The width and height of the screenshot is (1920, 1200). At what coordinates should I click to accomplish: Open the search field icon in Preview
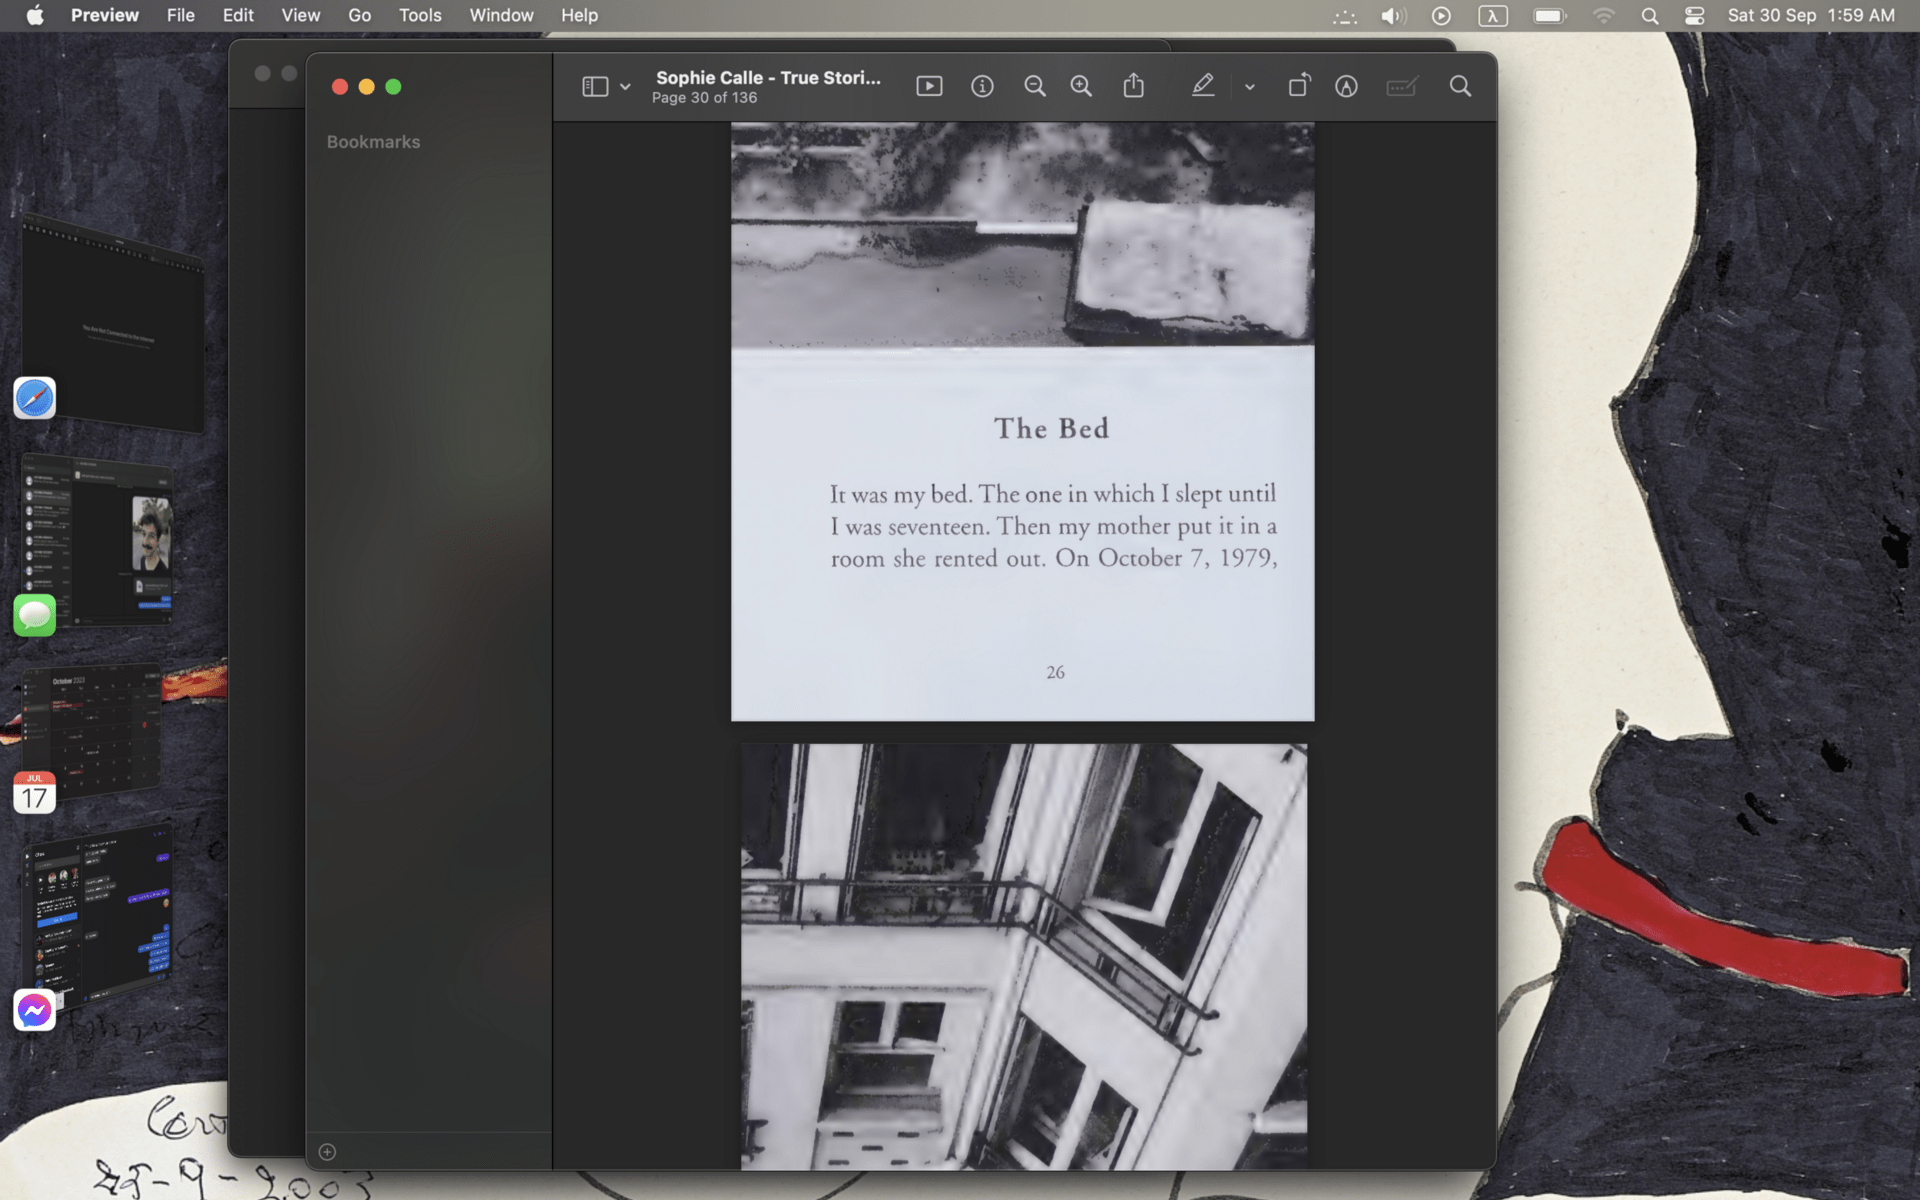coord(1460,87)
